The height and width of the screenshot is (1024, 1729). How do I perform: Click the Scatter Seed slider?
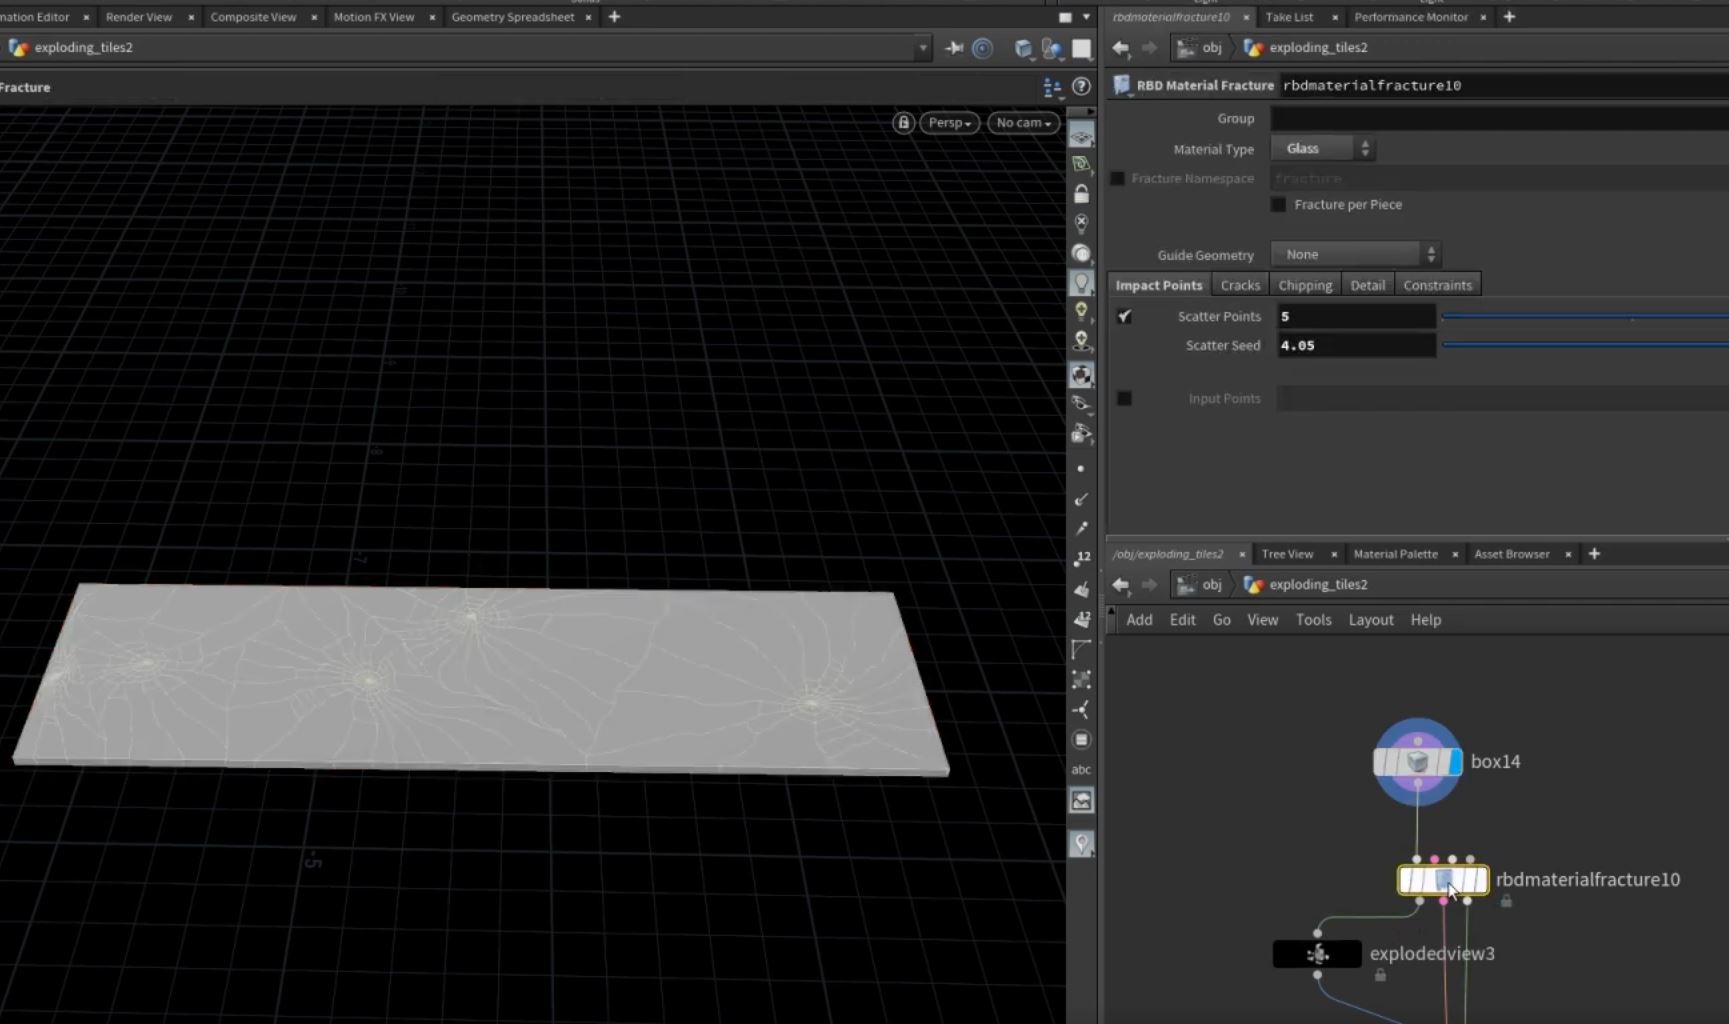pos(1584,345)
